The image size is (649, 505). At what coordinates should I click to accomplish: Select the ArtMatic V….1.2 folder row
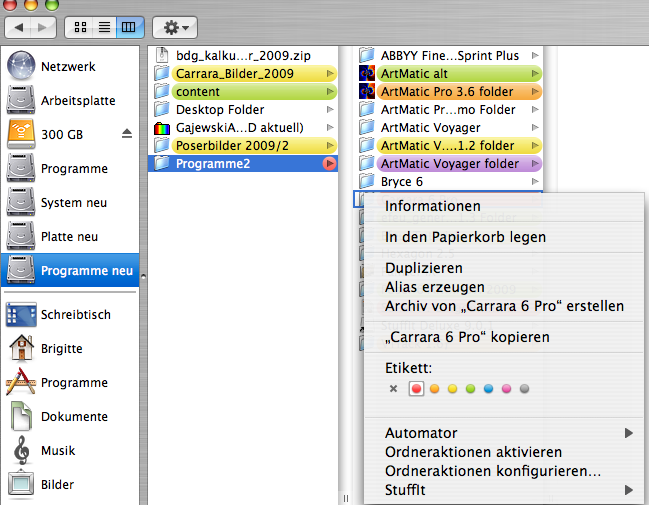click(449, 146)
